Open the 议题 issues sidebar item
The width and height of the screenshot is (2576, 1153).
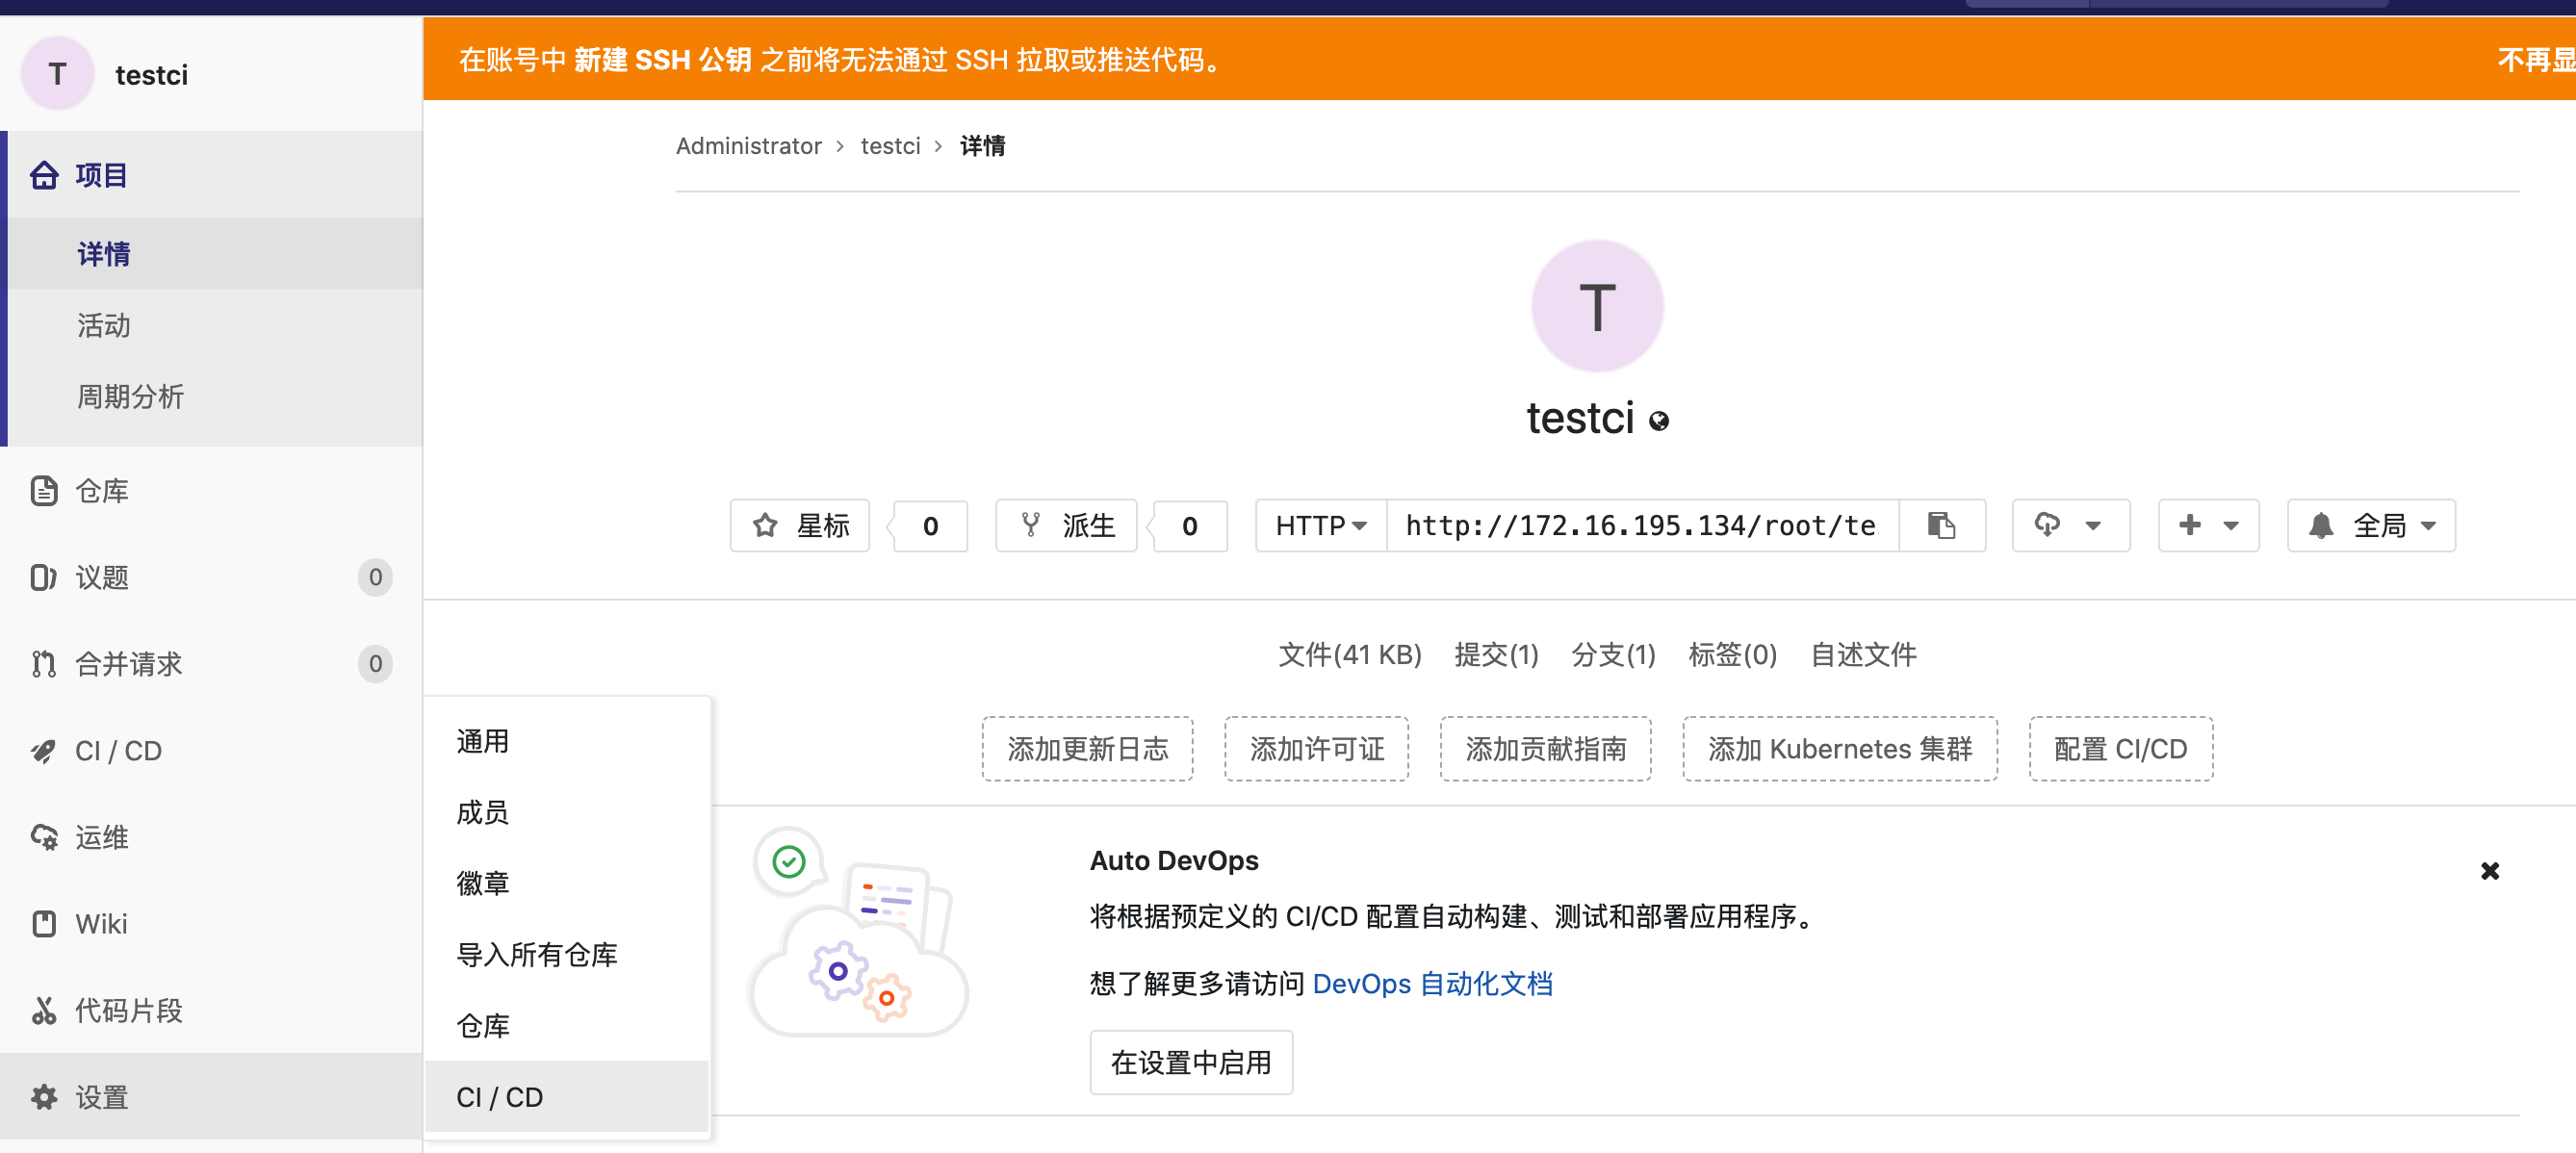point(102,577)
